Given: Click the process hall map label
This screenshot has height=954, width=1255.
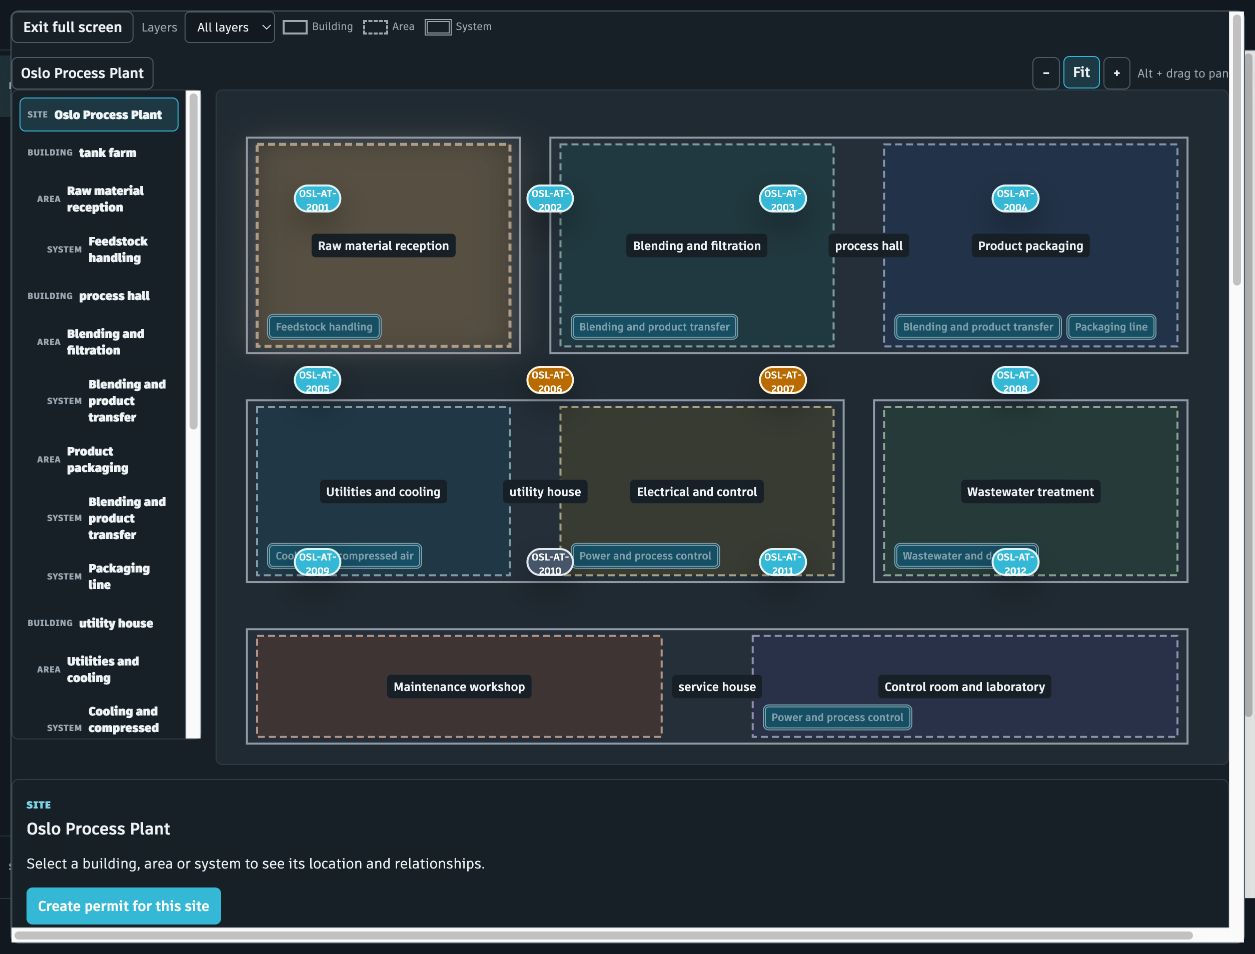Looking at the screenshot, I should click(x=869, y=246).
